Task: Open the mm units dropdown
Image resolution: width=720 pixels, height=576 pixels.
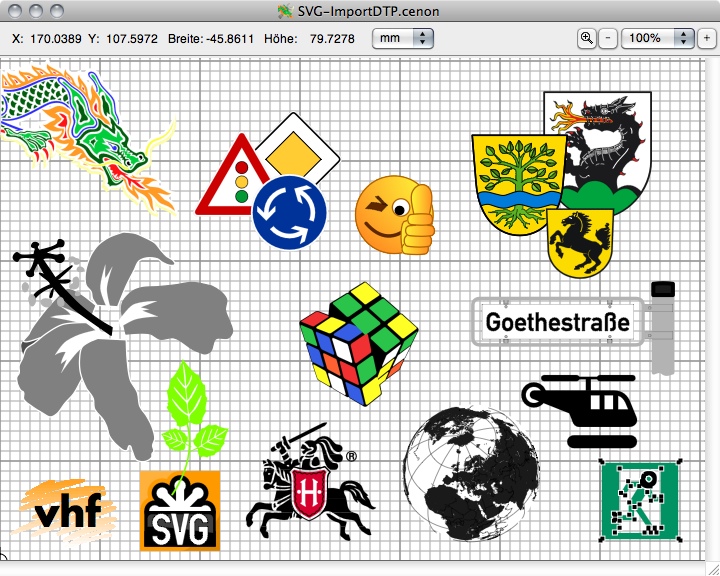Action: tap(403, 38)
